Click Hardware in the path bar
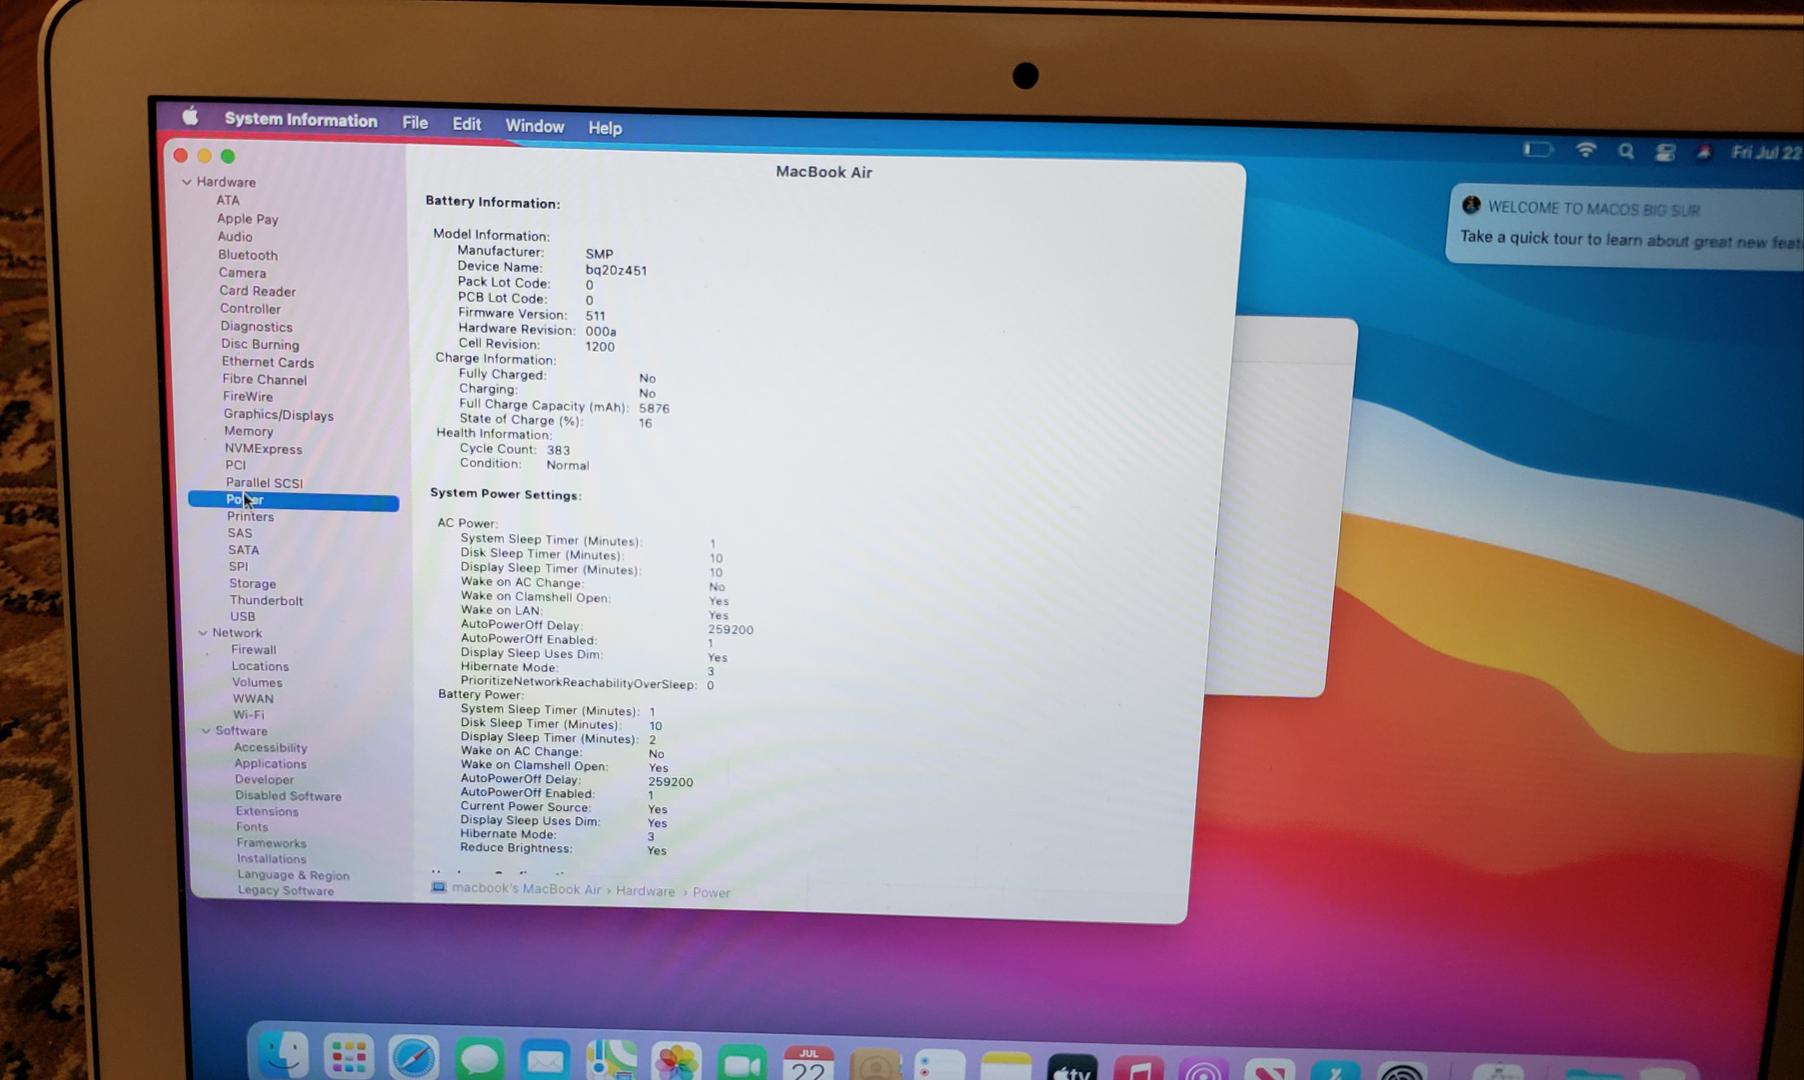This screenshot has height=1080, width=1804. [645, 891]
